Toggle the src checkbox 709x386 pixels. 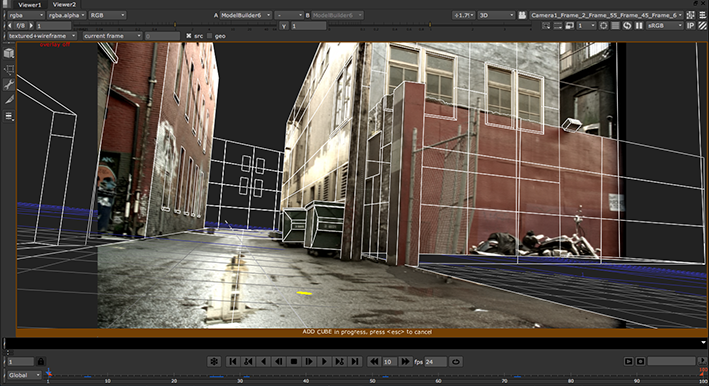189,36
